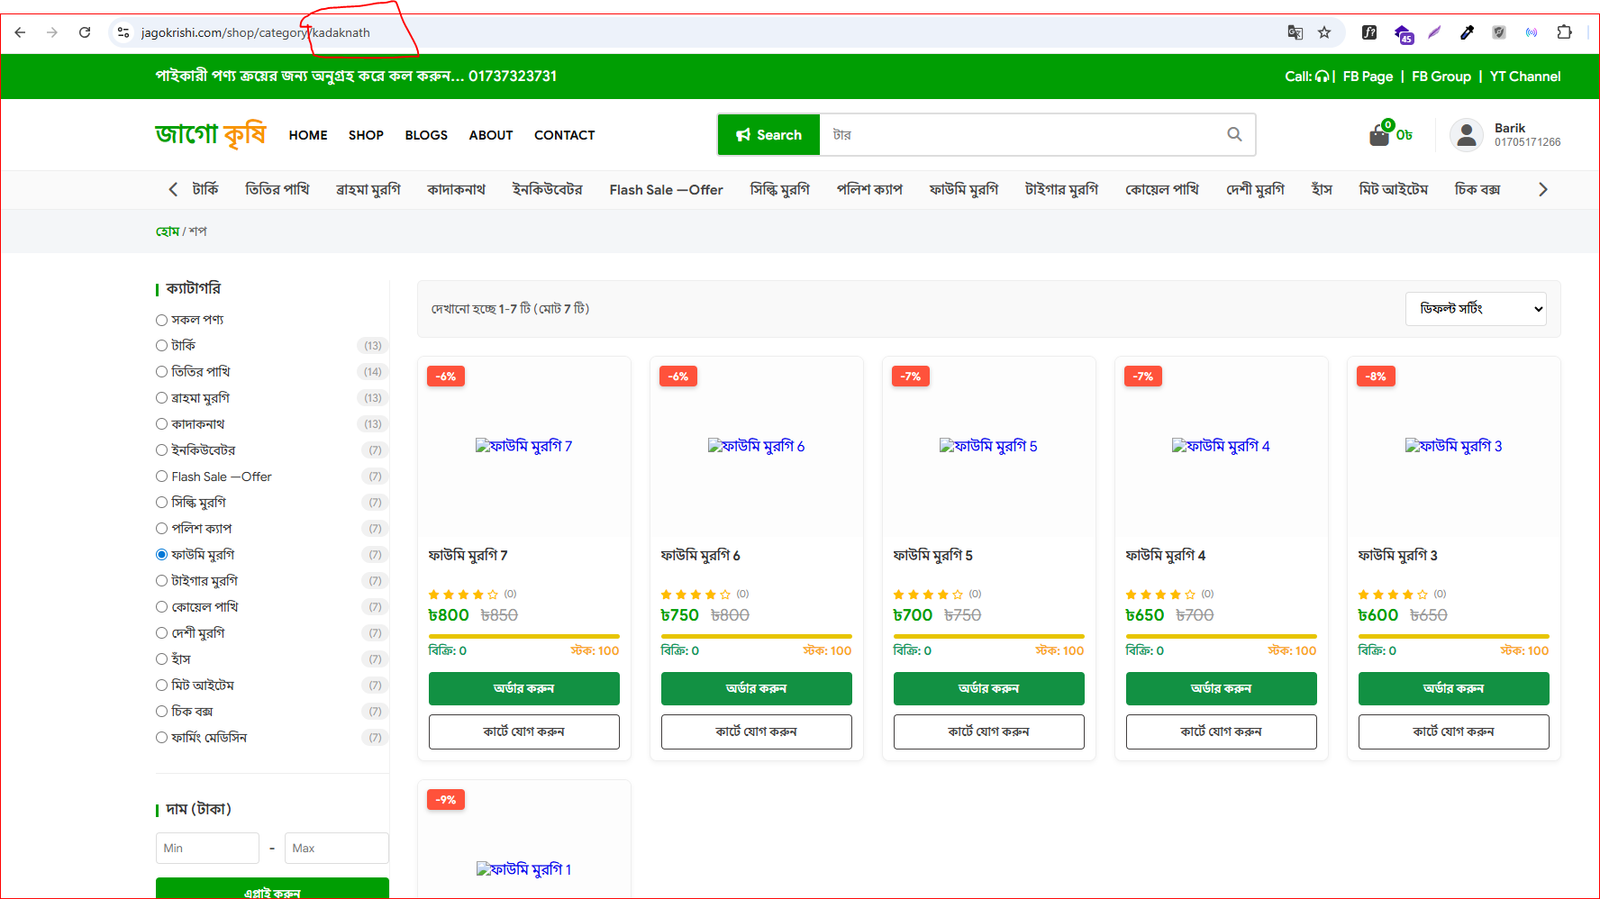Click the bookmark star icon in address bar

(1324, 33)
